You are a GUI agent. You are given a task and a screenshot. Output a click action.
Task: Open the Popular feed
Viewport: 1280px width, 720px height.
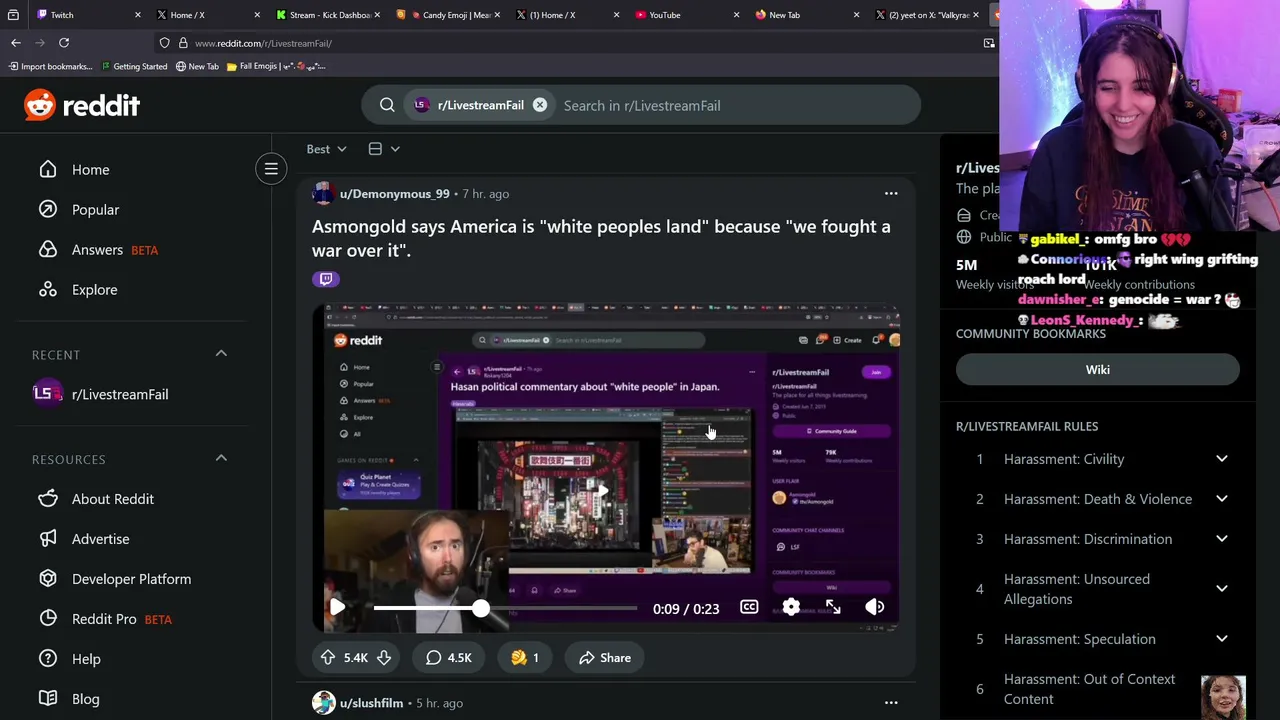pos(95,210)
